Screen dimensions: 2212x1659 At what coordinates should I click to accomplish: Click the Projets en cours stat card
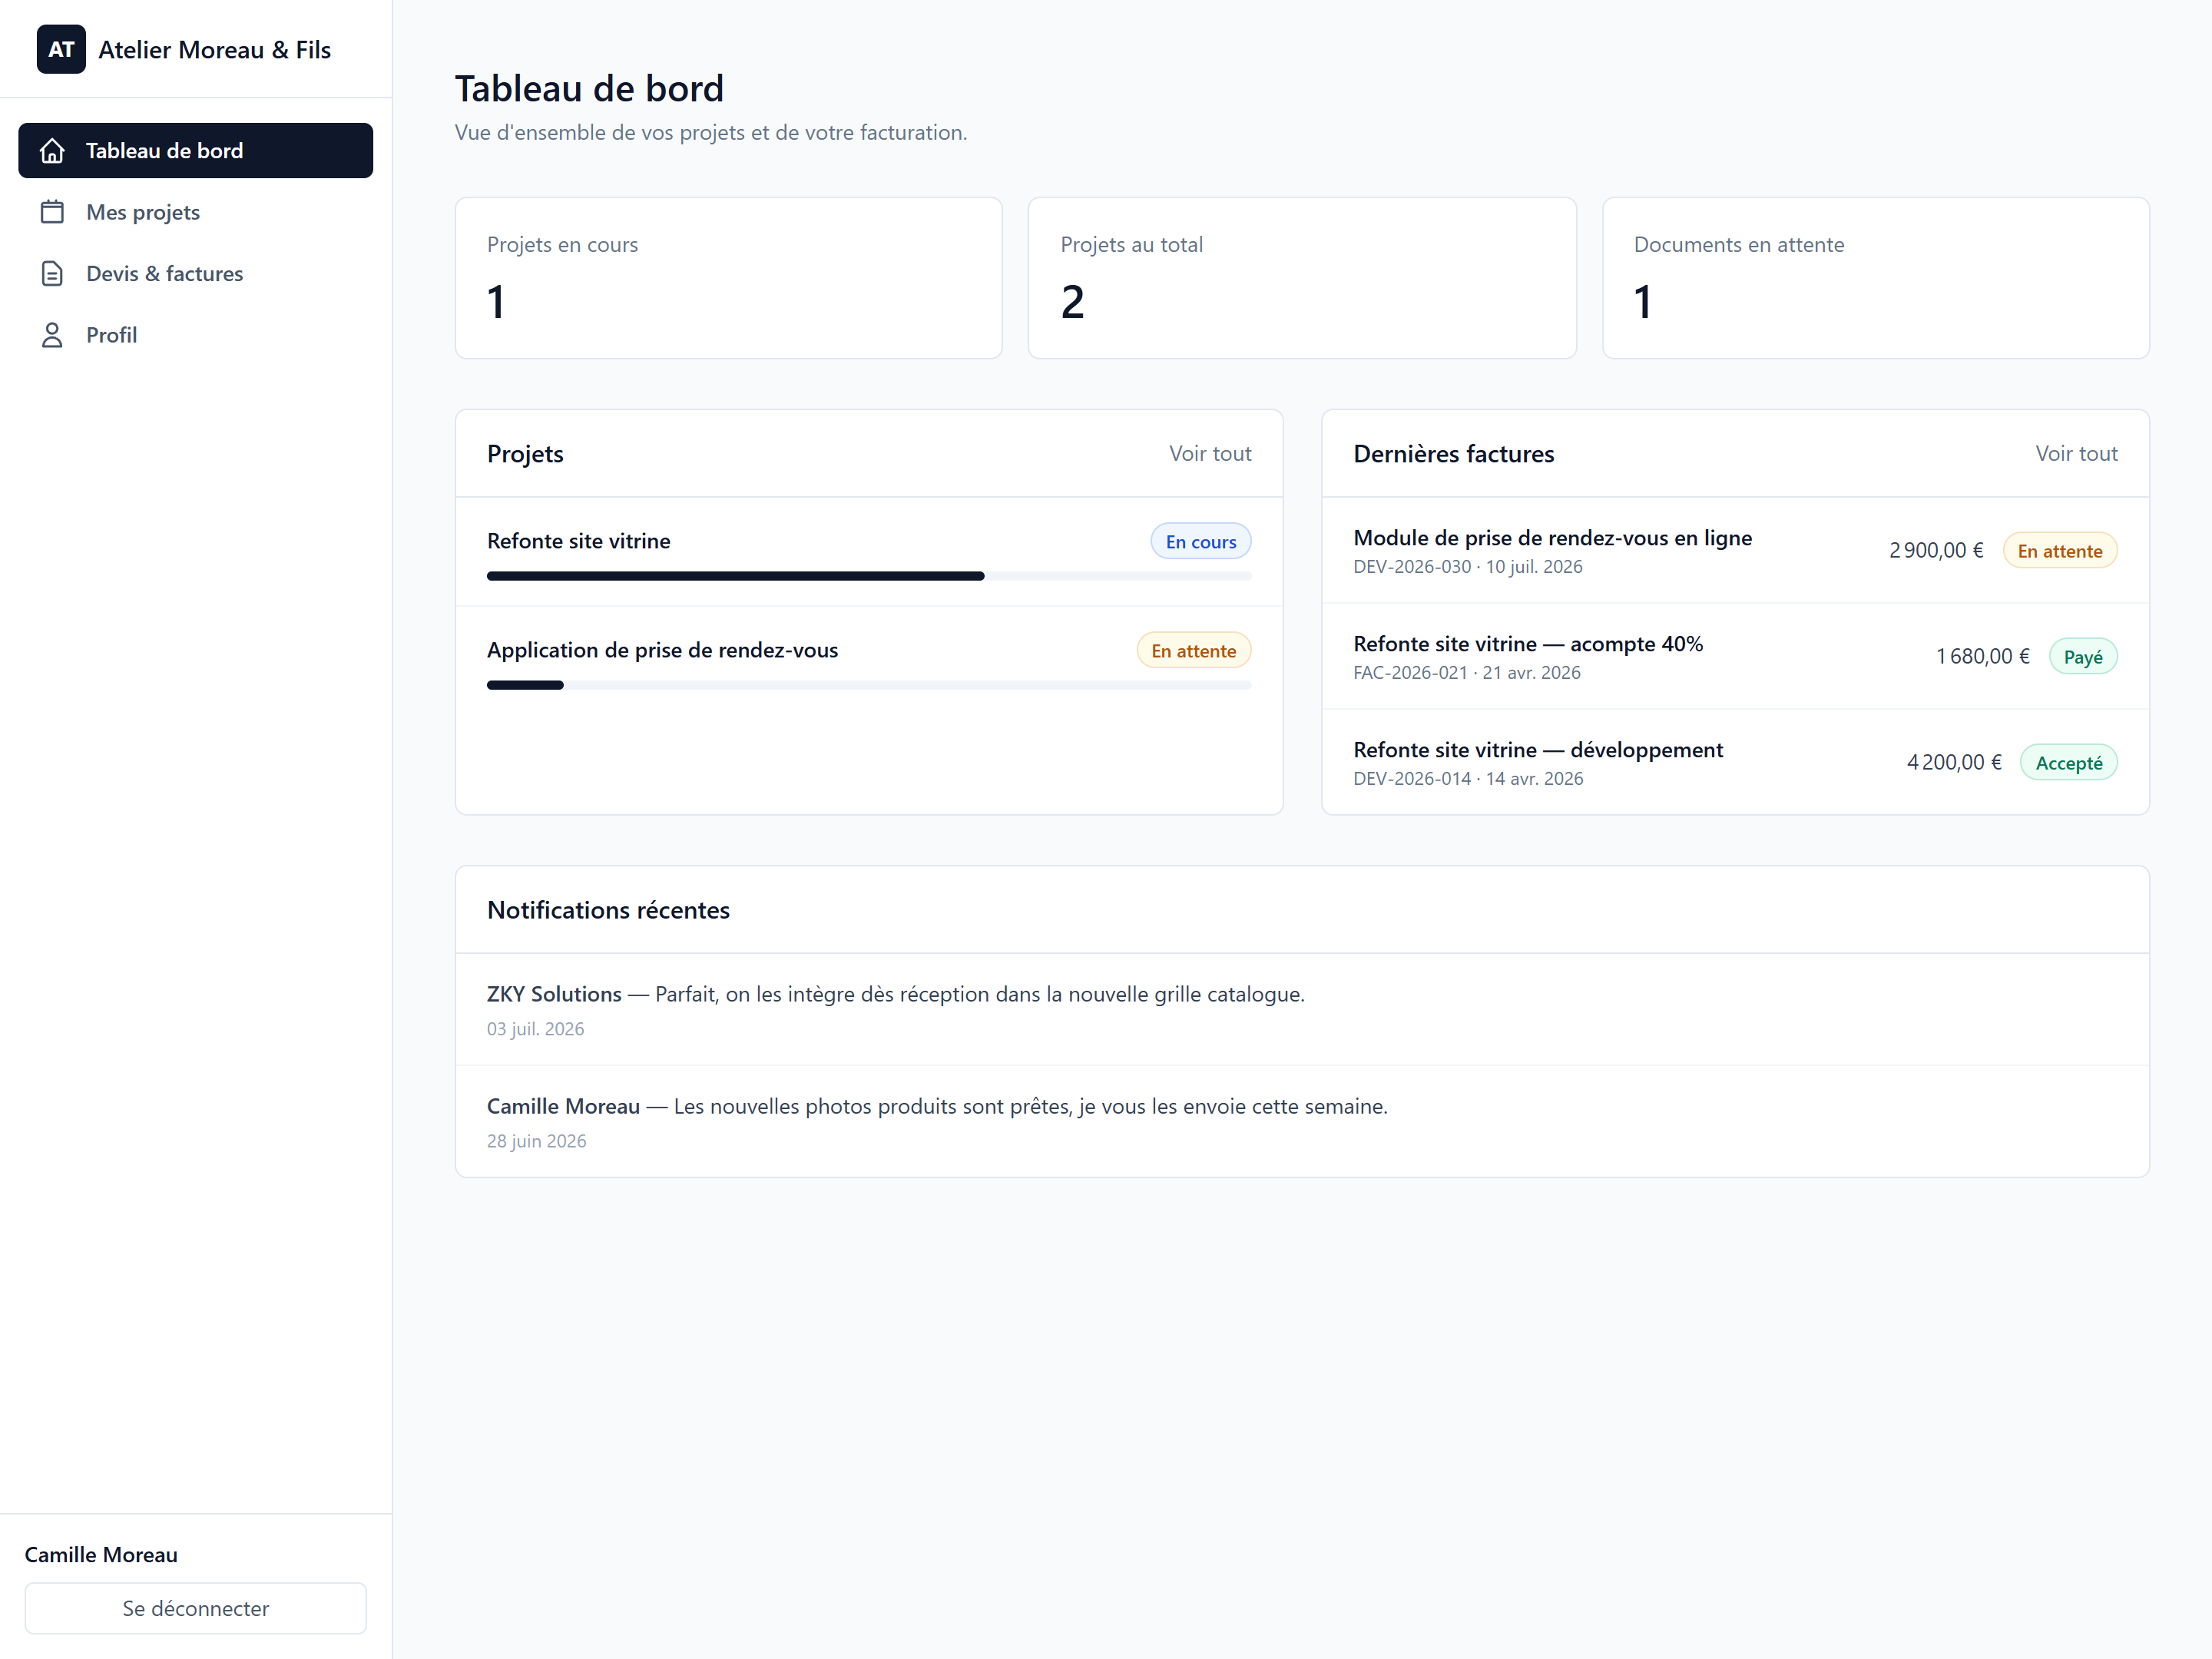[x=729, y=278]
